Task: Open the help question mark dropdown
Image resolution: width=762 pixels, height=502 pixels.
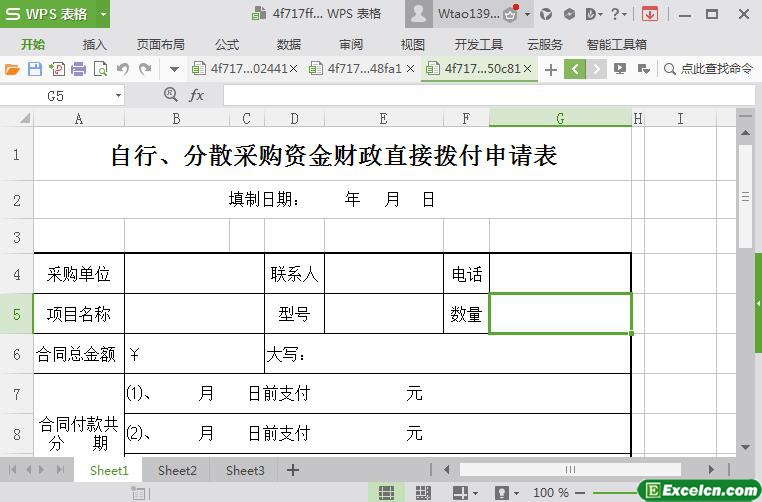Action: 618,14
